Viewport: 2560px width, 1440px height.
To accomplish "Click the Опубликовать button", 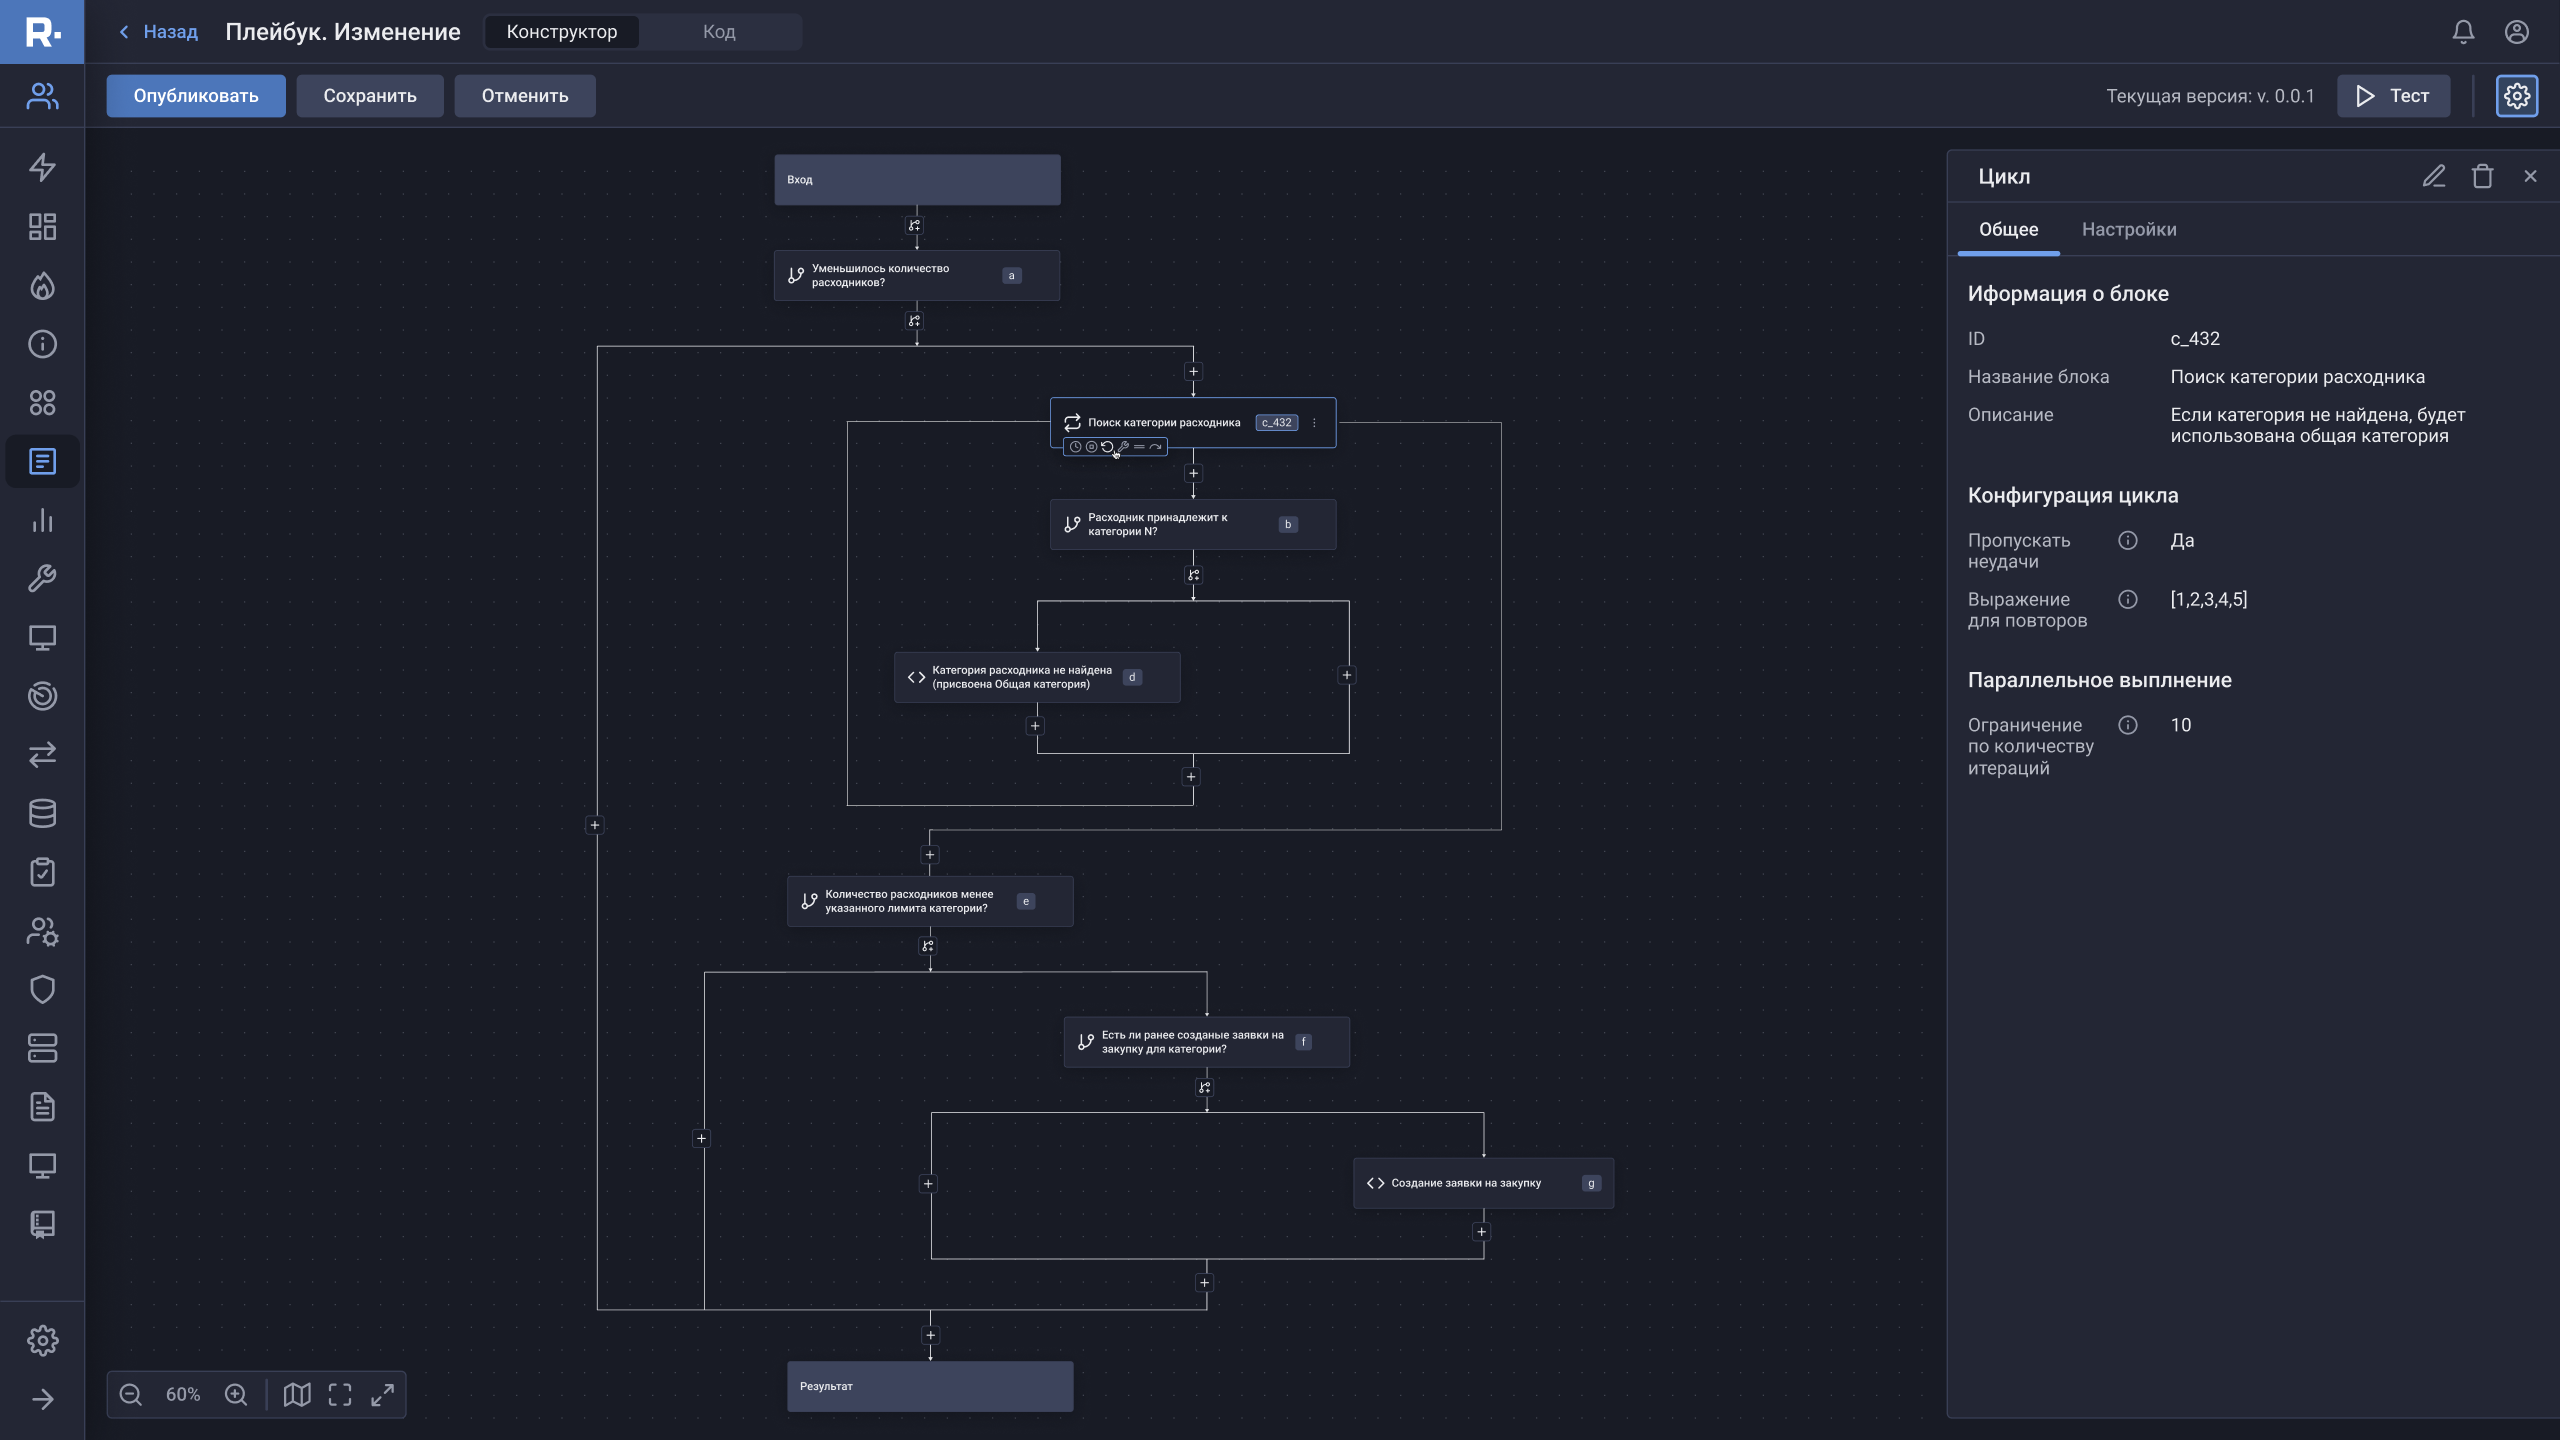I will (196, 96).
